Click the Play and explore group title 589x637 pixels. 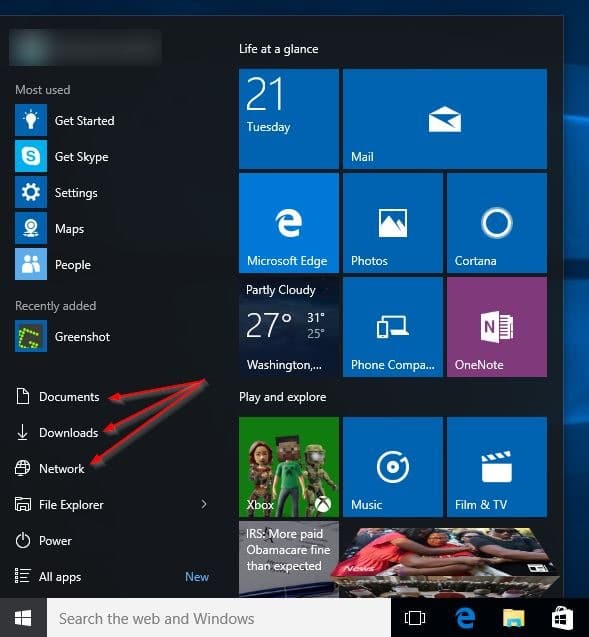(x=283, y=397)
